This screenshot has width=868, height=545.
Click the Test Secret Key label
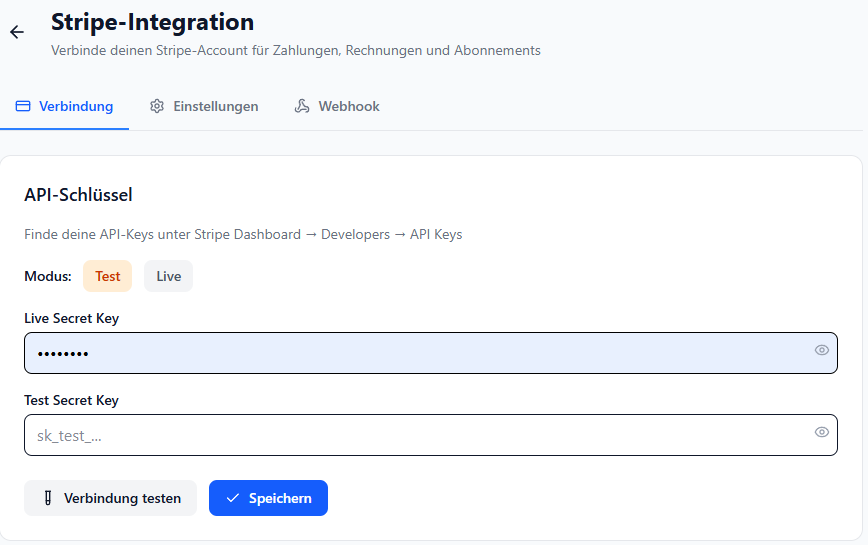71,401
